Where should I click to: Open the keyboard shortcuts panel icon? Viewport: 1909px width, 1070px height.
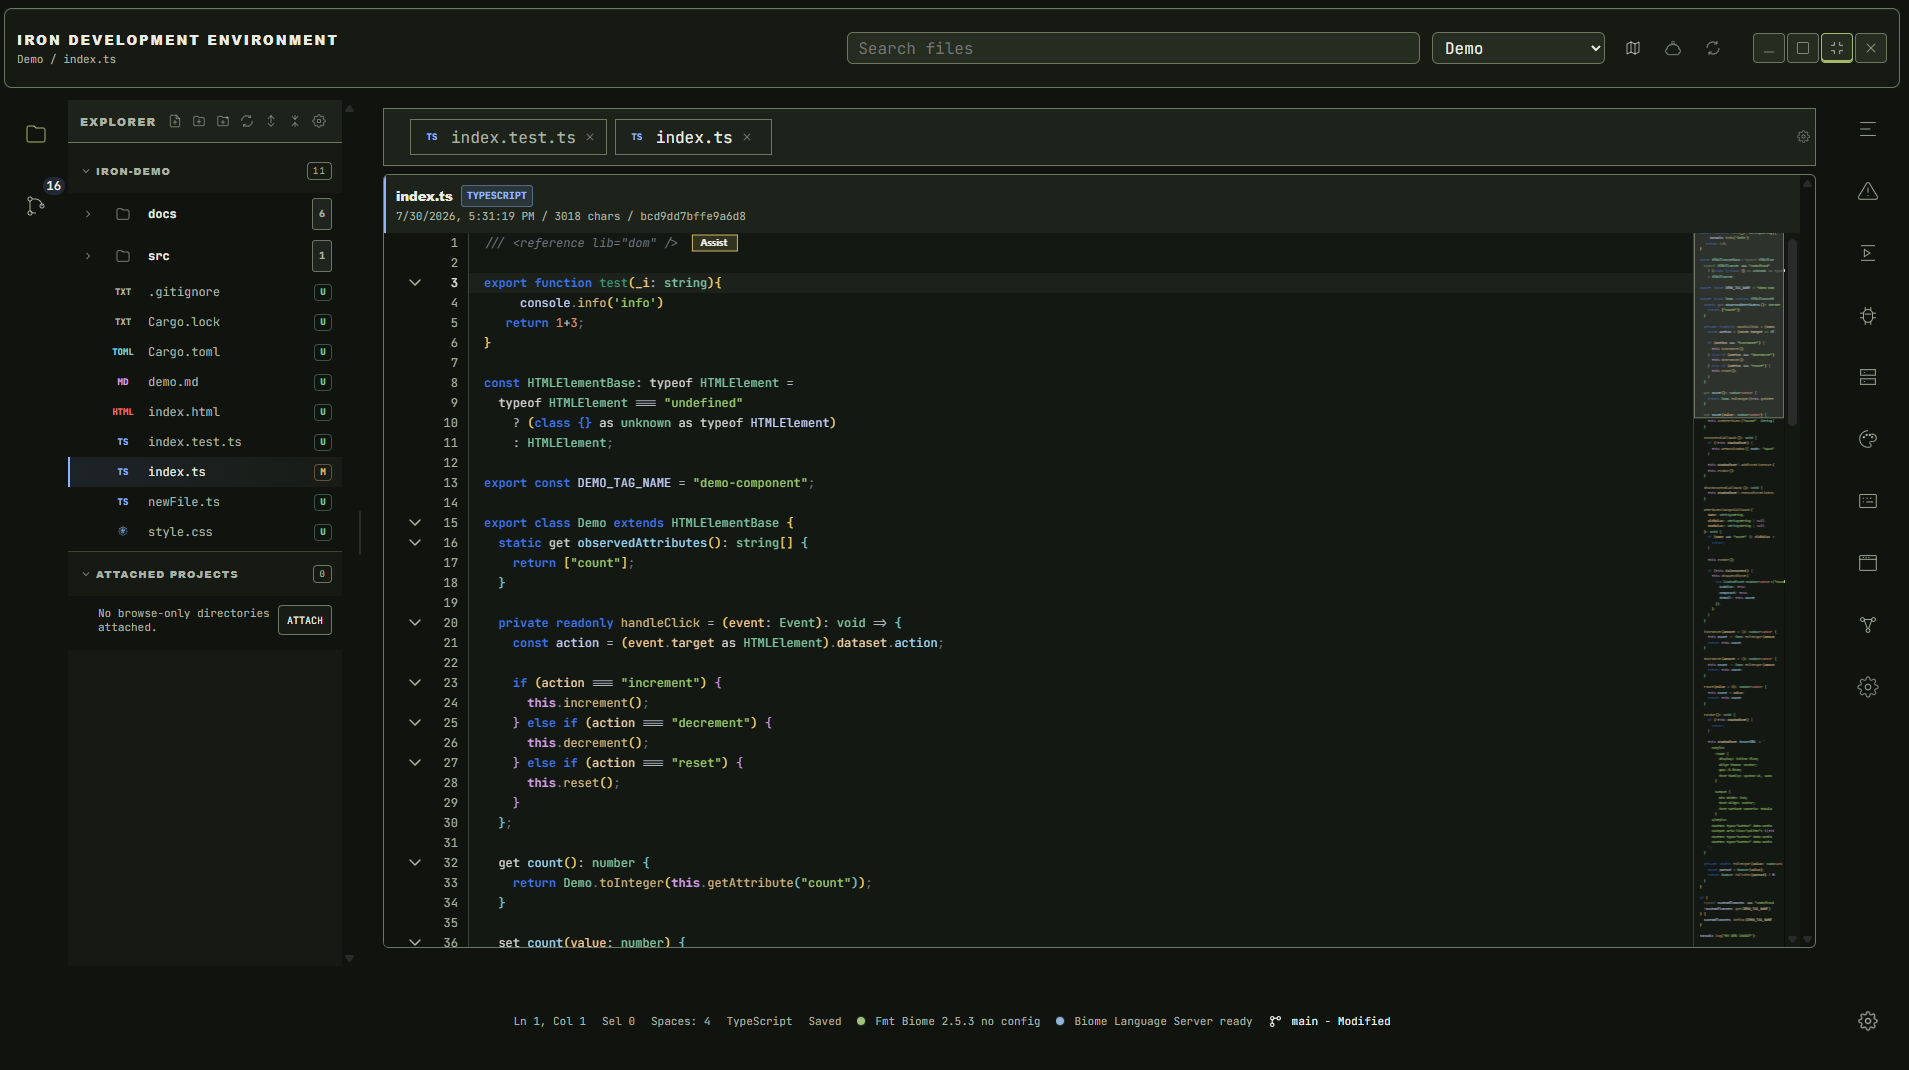(1868, 501)
